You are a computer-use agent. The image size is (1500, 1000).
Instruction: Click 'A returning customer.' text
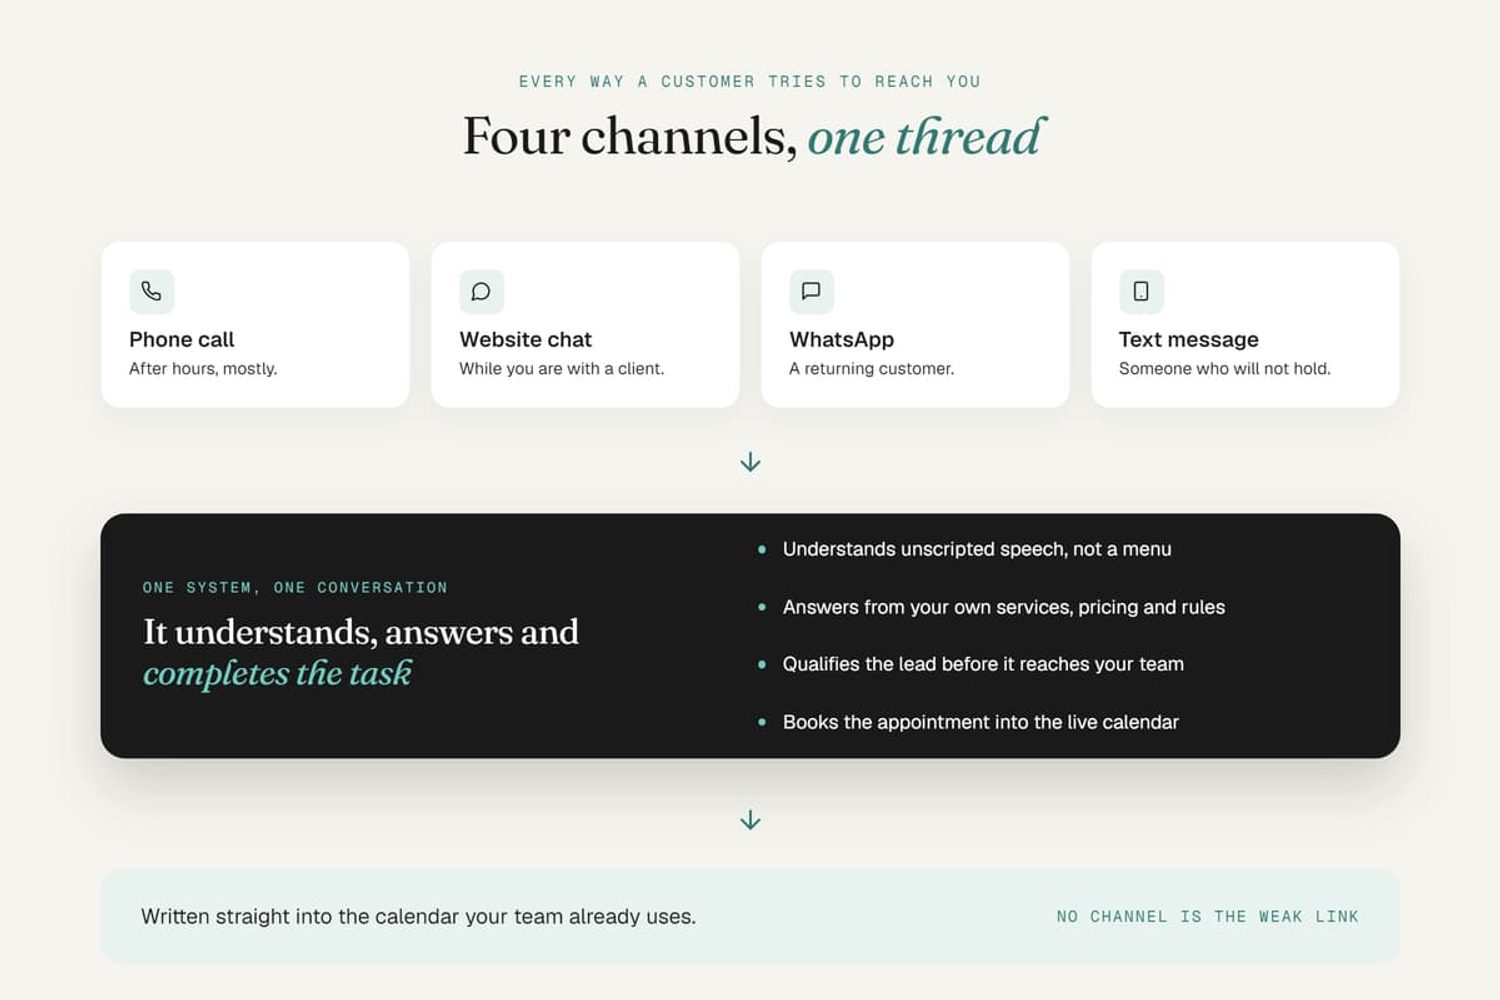pos(871,369)
